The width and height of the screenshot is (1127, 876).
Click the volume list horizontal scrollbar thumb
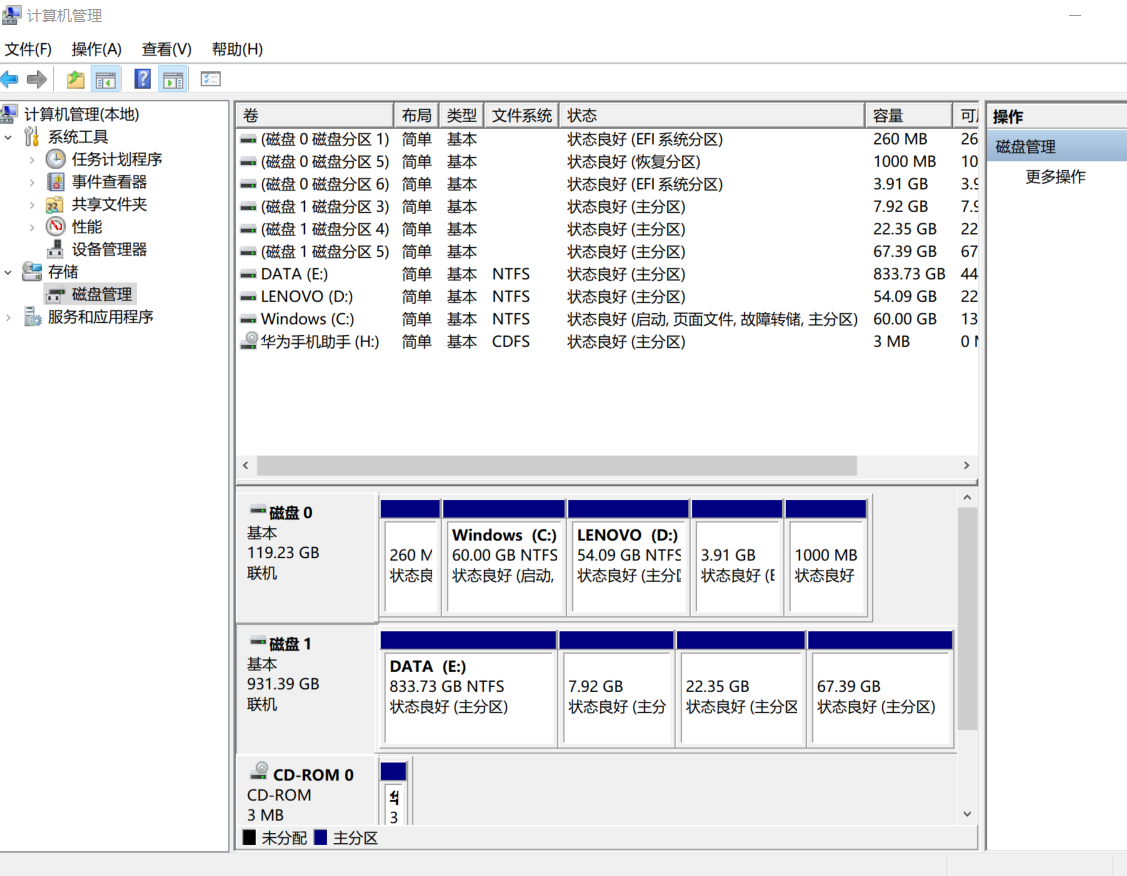point(556,466)
